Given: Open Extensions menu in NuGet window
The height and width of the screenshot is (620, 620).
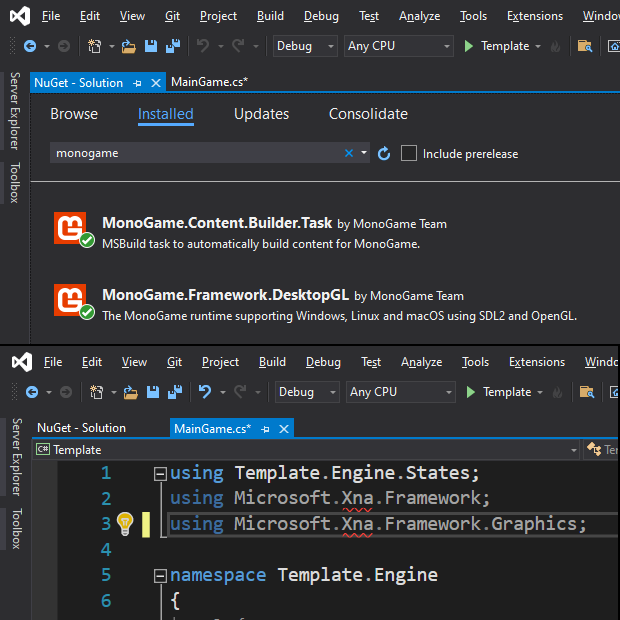Looking at the screenshot, I should point(535,16).
